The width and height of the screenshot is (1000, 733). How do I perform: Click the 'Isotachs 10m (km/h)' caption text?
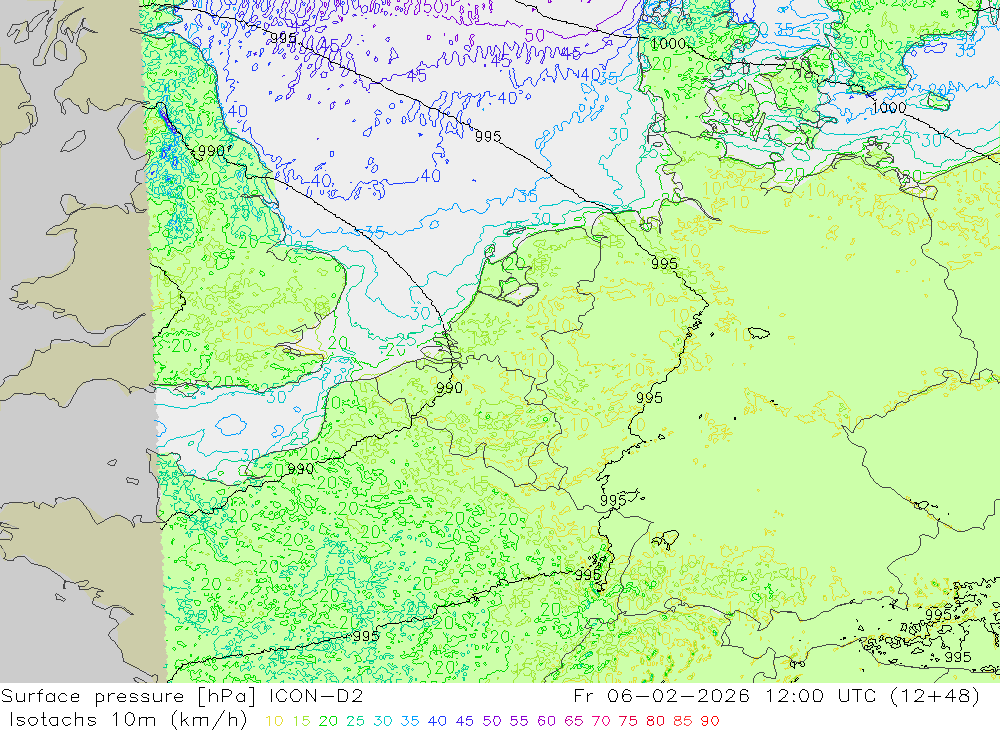point(128,720)
